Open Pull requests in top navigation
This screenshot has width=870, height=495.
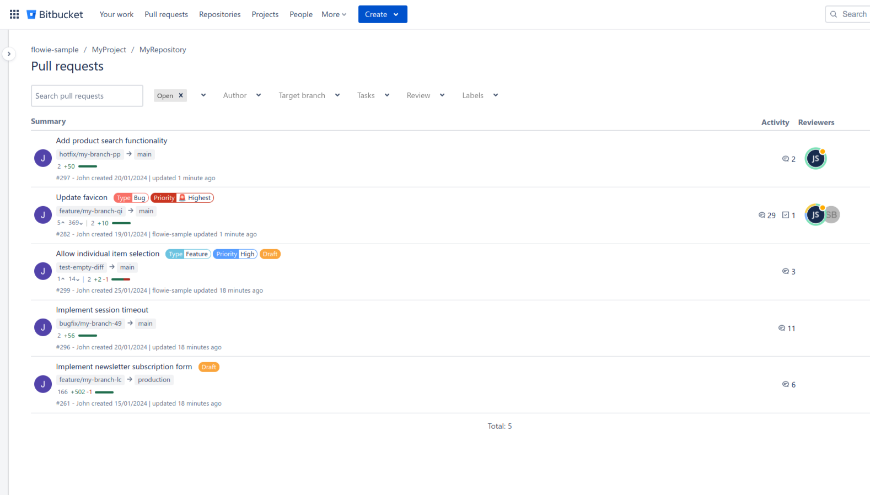point(166,14)
